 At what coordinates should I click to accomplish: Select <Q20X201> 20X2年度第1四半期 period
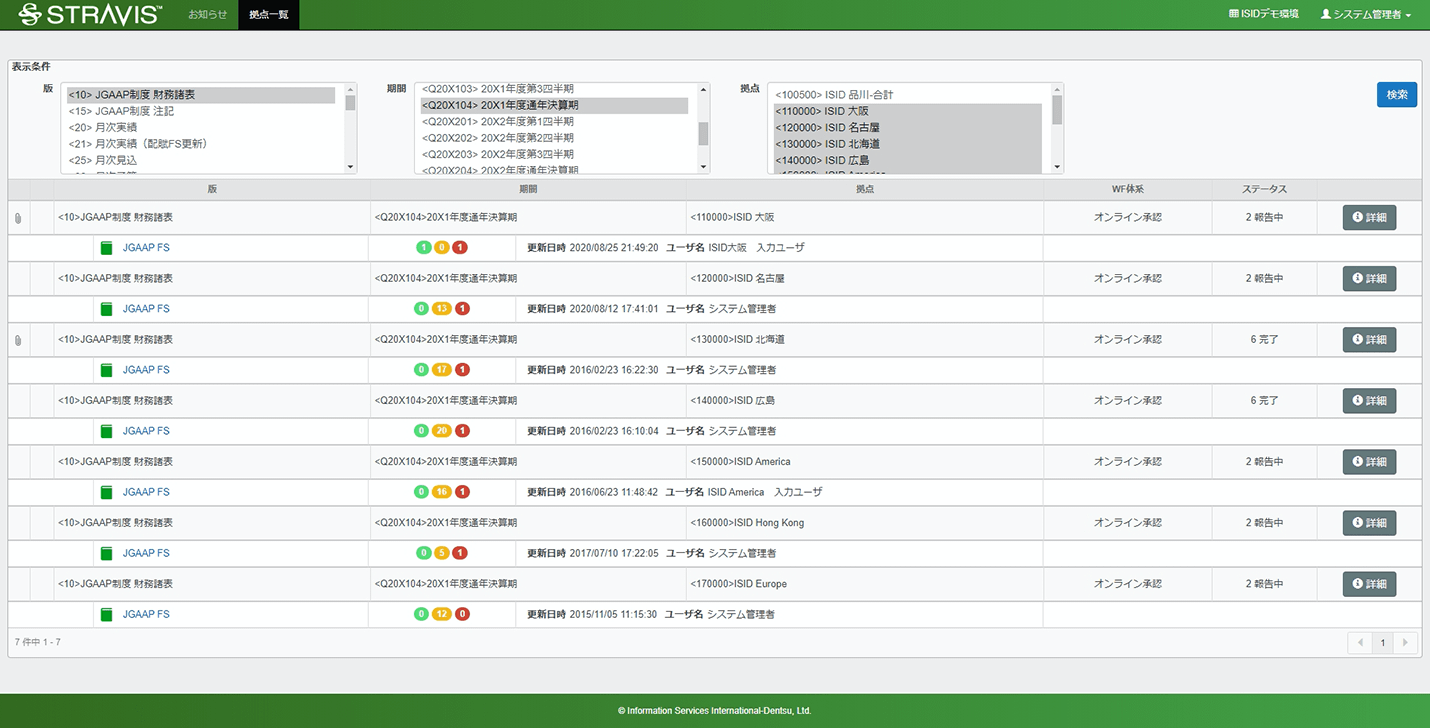tap(554, 121)
